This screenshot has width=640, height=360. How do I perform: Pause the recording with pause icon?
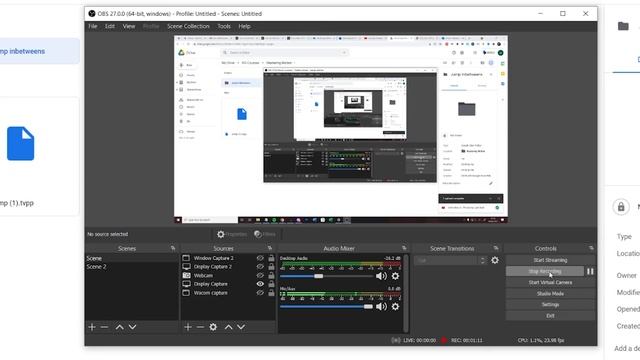(590, 271)
